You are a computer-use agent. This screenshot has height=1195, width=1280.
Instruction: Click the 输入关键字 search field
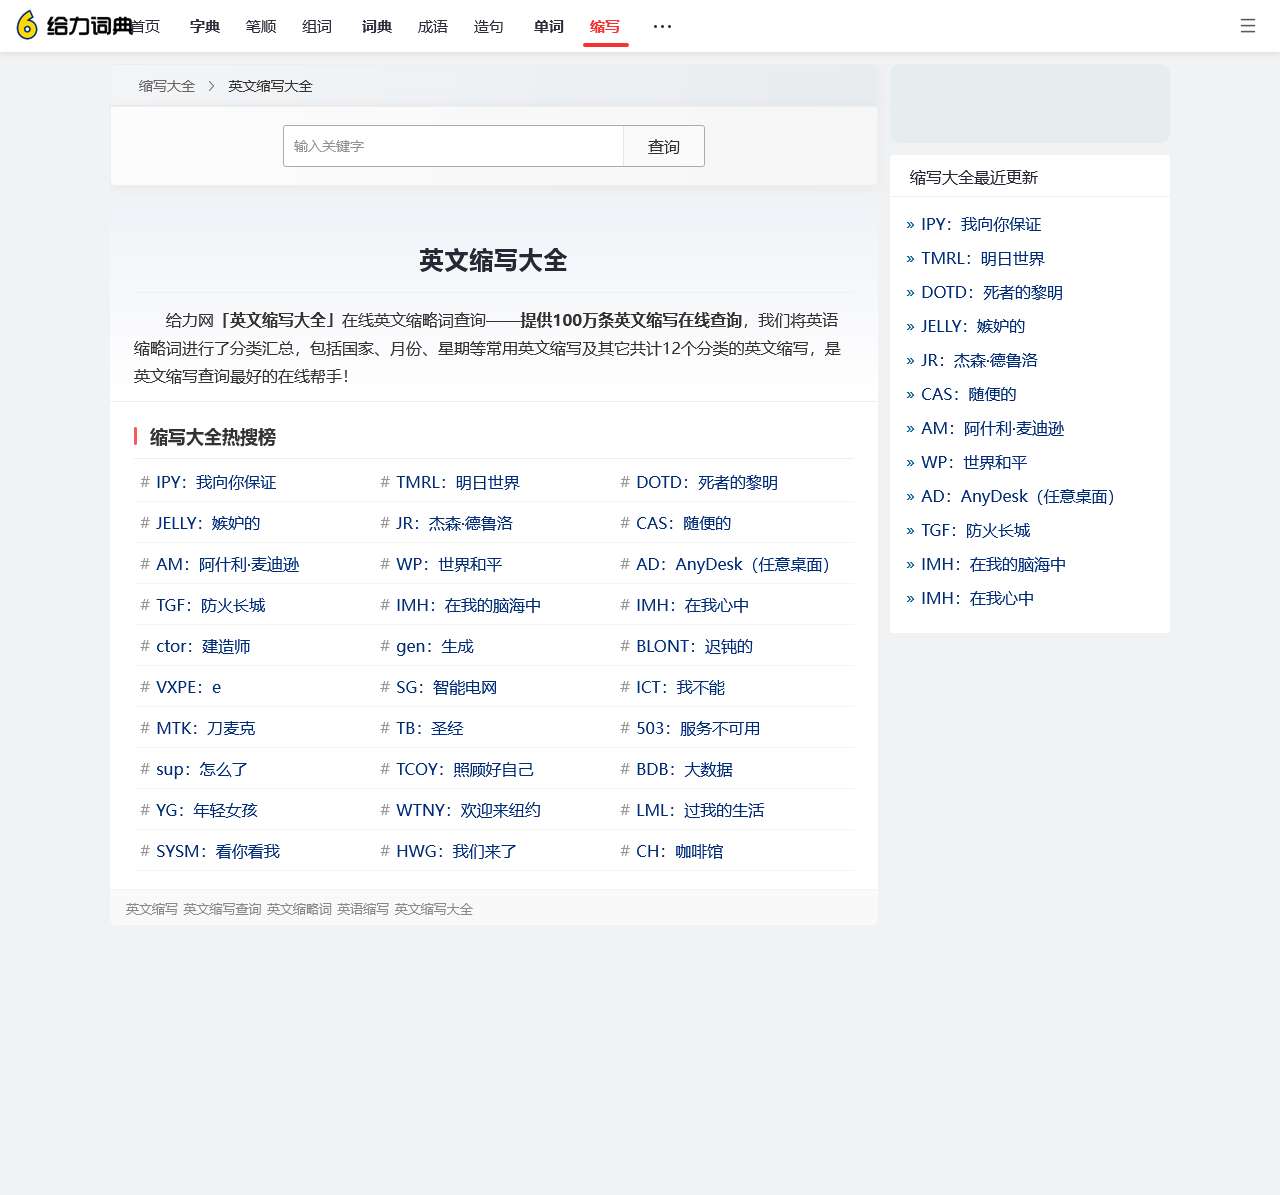click(x=453, y=146)
